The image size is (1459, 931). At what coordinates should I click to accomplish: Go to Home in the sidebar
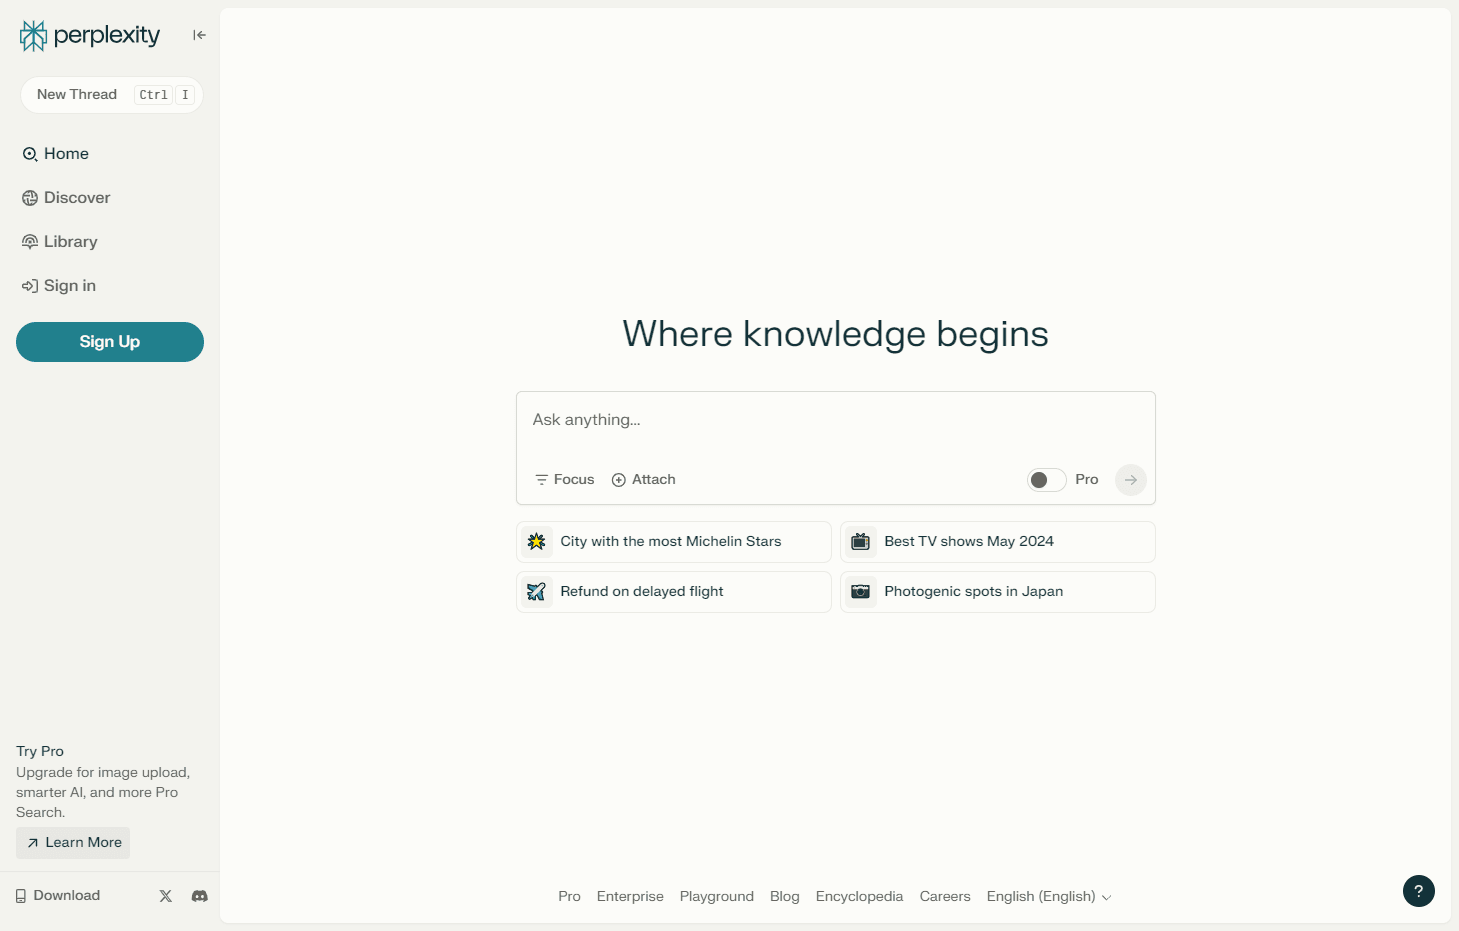56,154
